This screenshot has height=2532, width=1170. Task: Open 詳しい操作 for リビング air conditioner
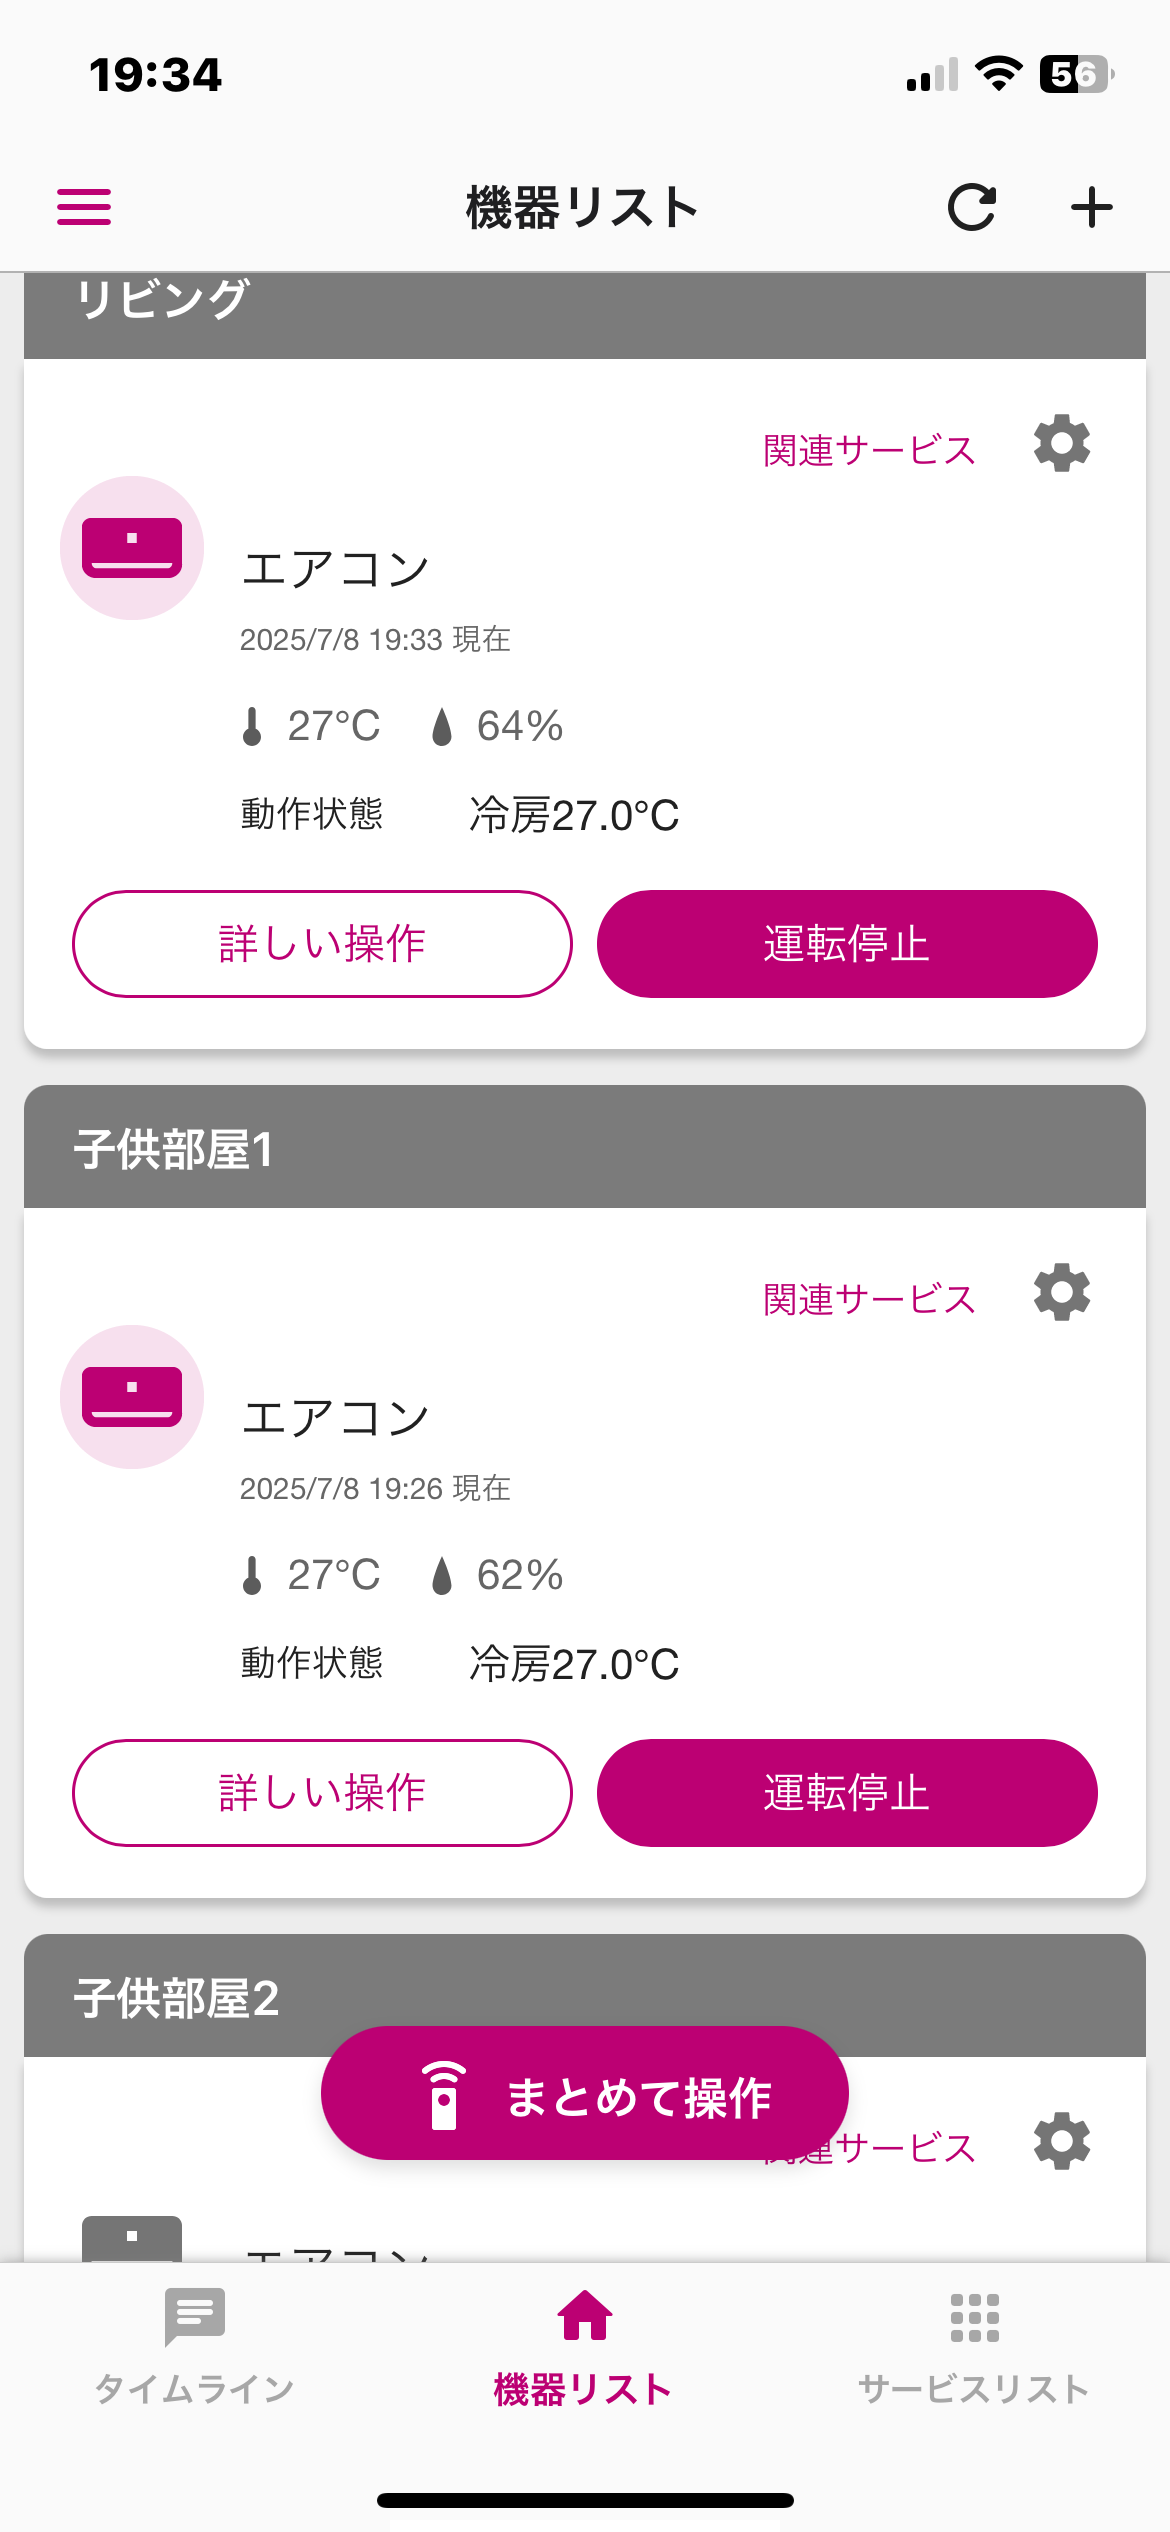tap(322, 944)
